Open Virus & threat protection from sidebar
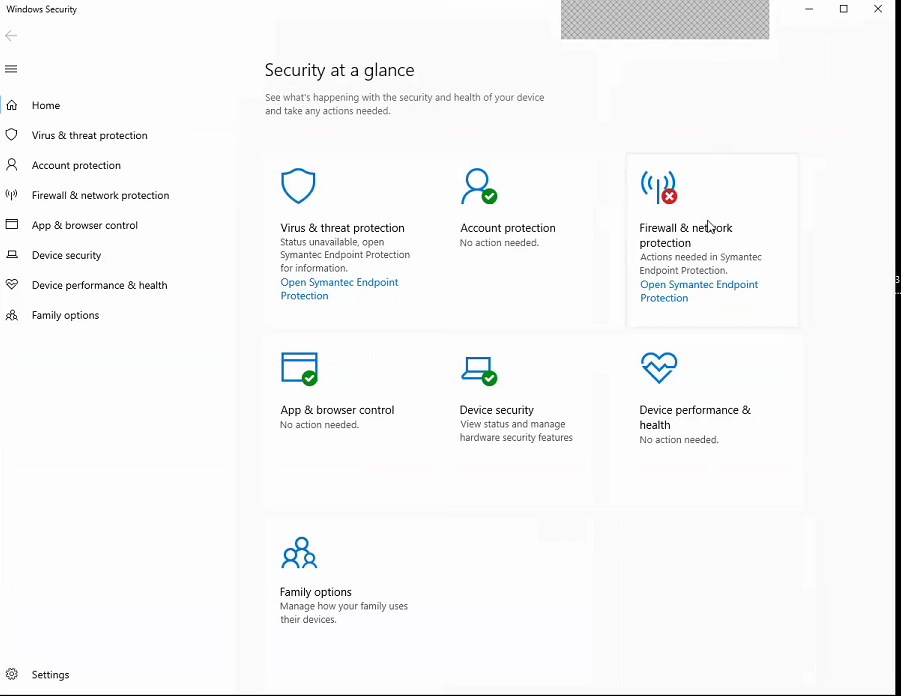Screen dimensions: 901x696 (x=90, y=135)
